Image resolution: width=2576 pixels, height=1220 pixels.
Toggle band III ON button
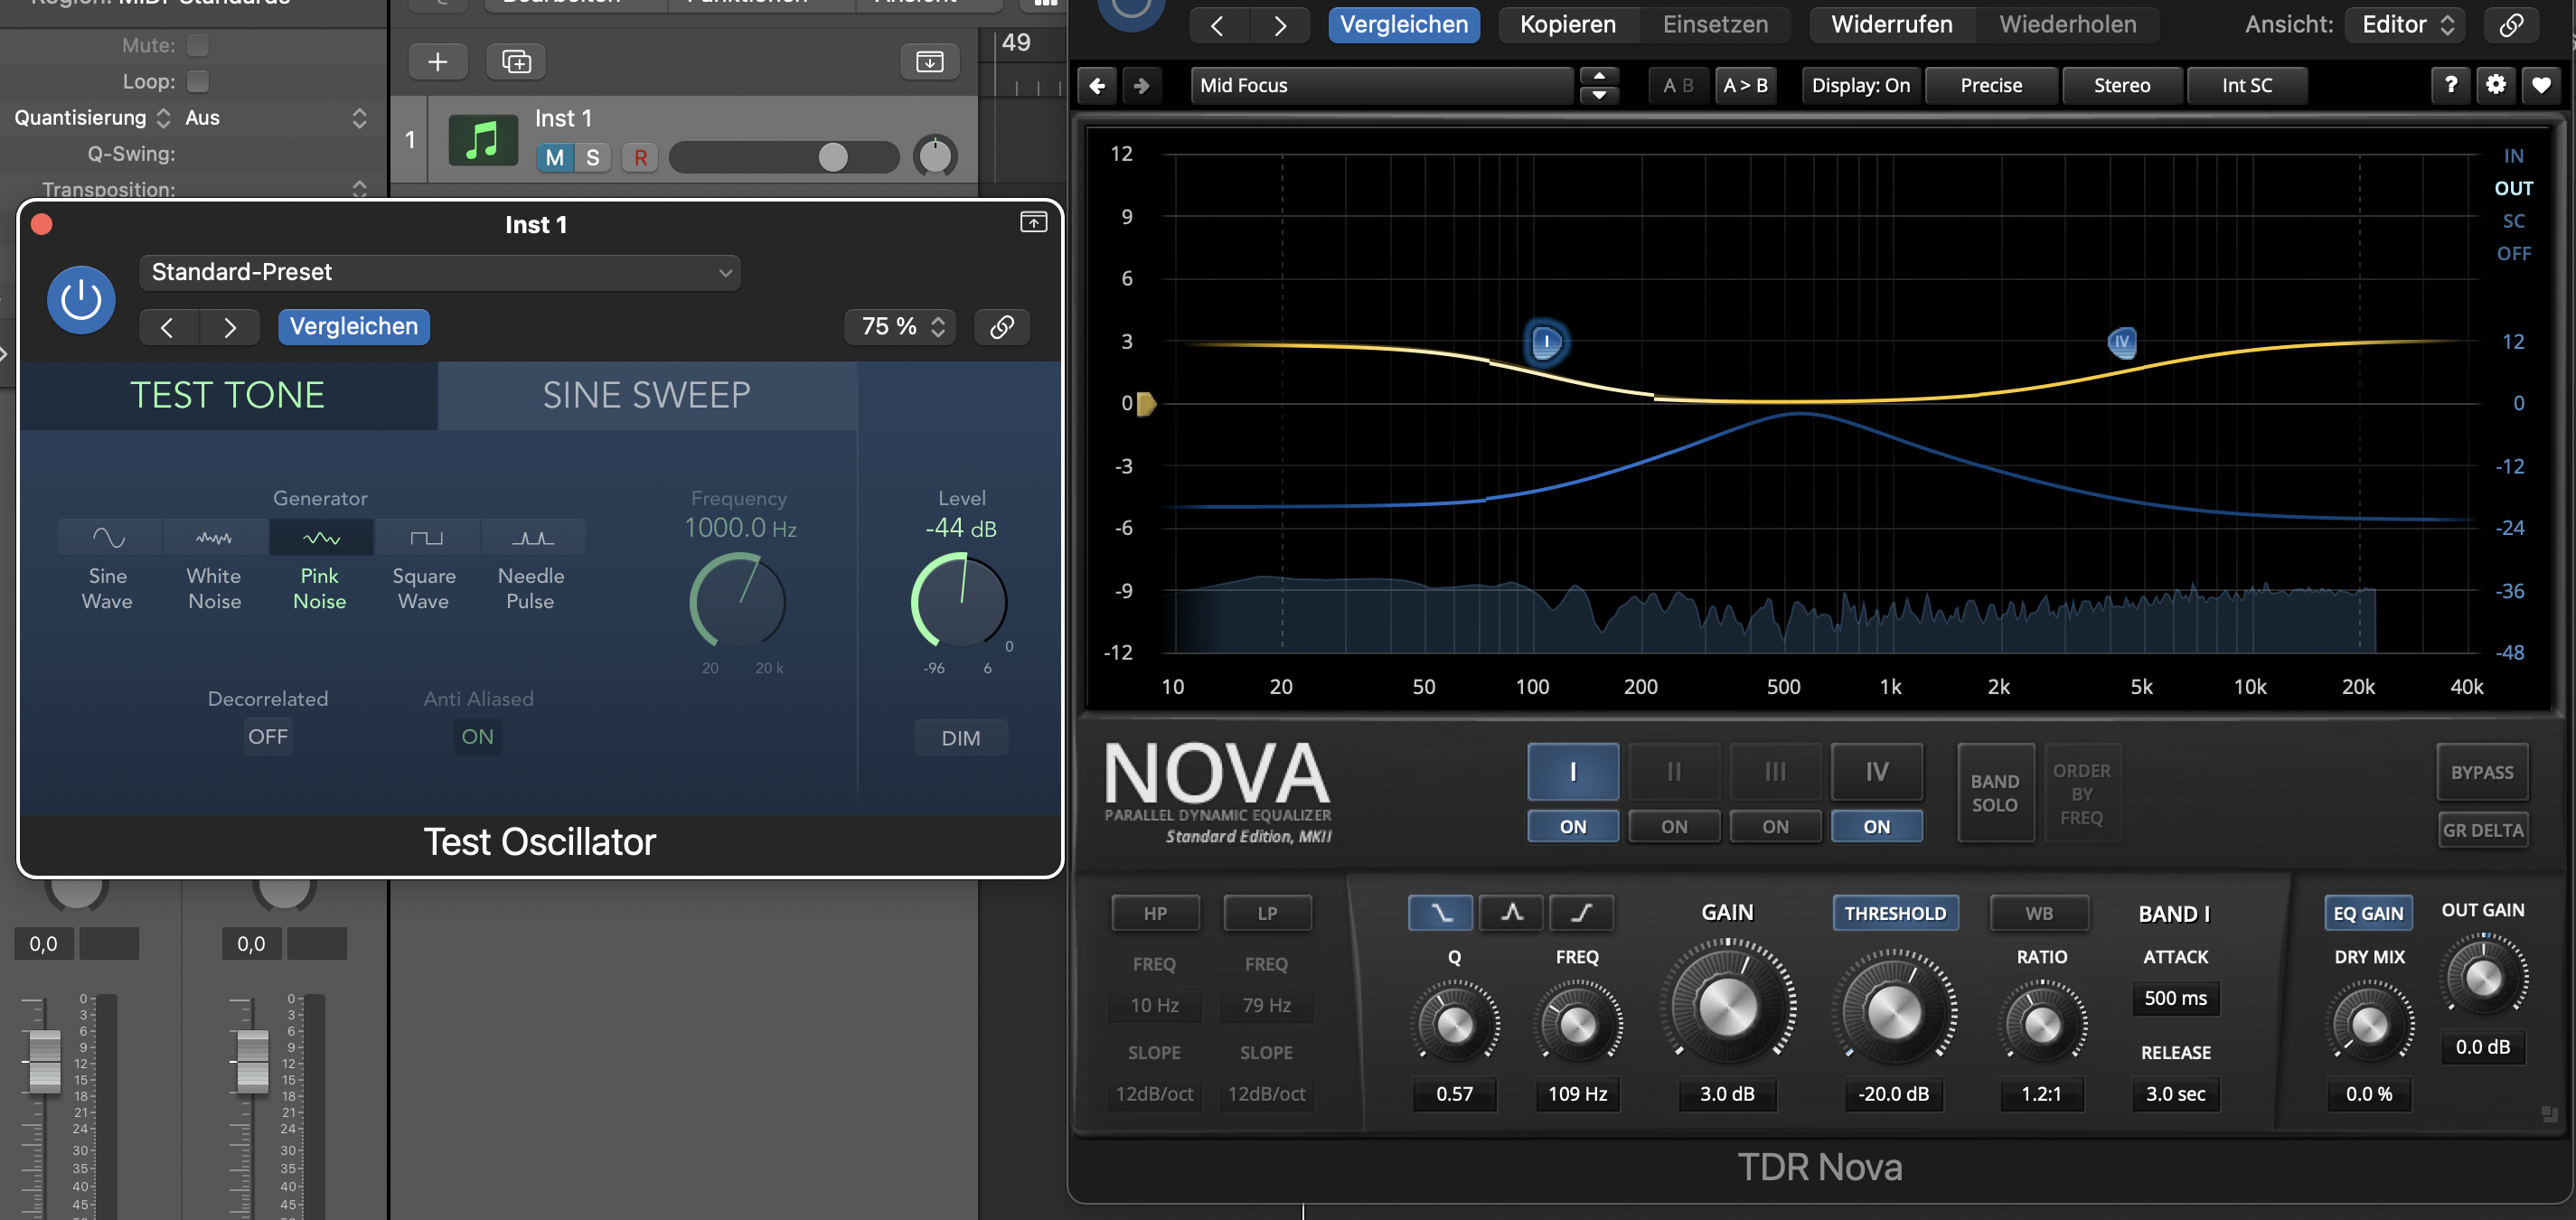click(1775, 826)
